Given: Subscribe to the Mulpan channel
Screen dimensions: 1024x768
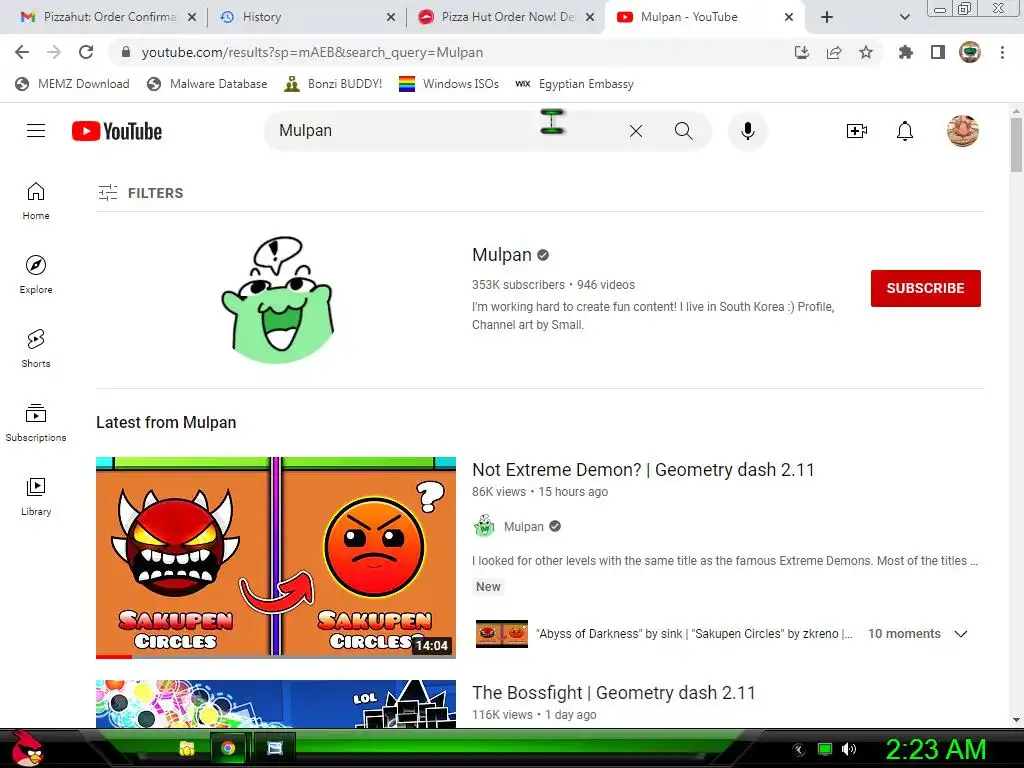Looking at the screenshot, I should point(925,288).
